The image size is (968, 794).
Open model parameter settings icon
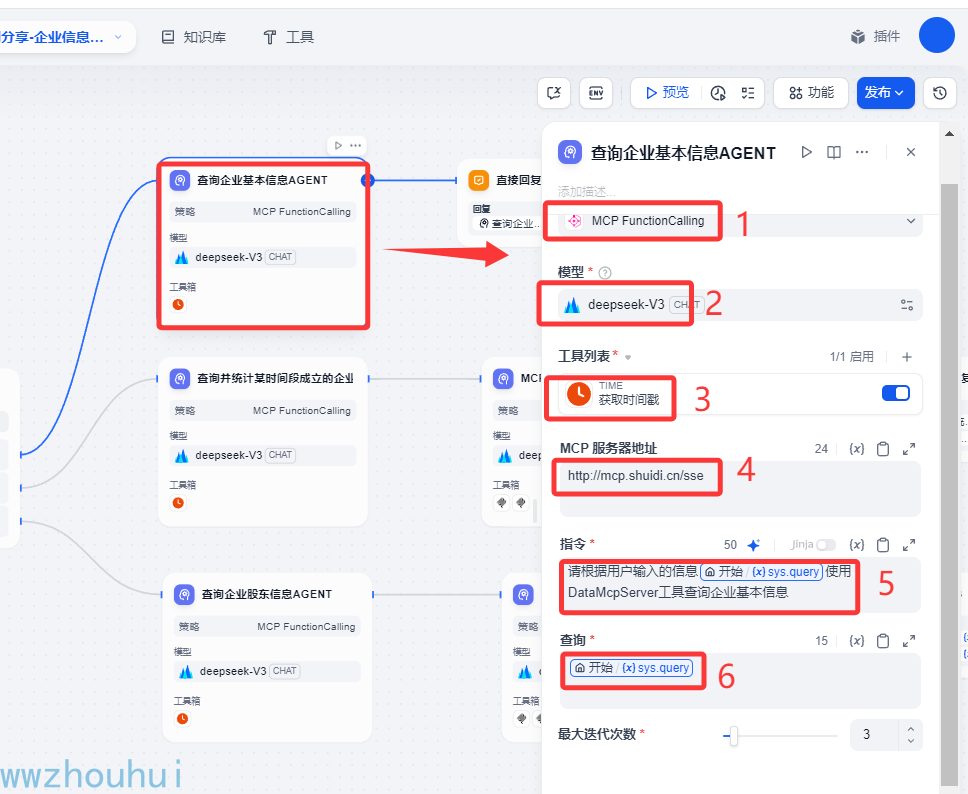coord(907,305)
